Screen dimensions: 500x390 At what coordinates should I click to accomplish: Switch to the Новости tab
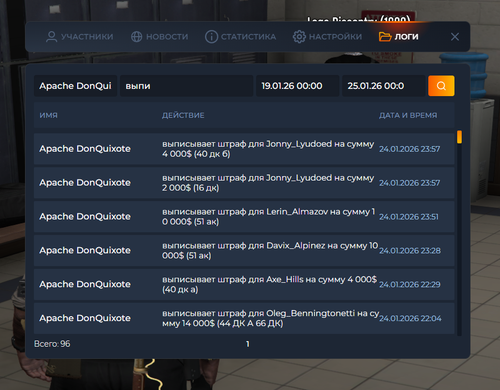159,37
